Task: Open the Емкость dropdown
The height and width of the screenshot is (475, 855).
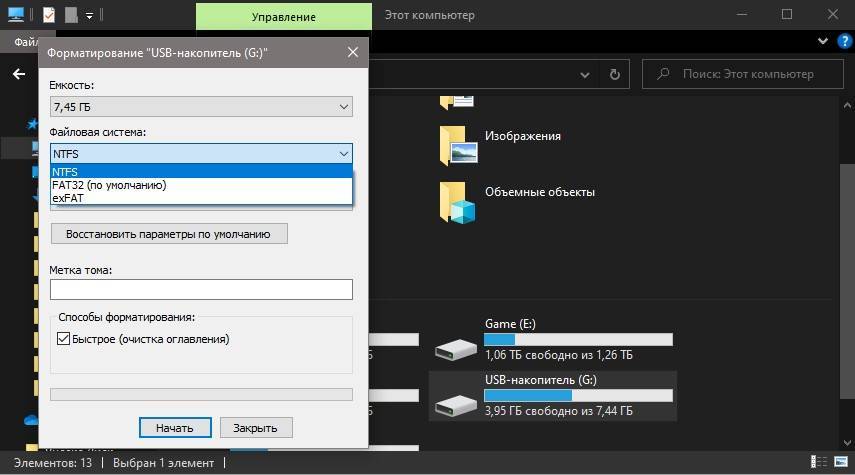Action: [x=201, y=106]
